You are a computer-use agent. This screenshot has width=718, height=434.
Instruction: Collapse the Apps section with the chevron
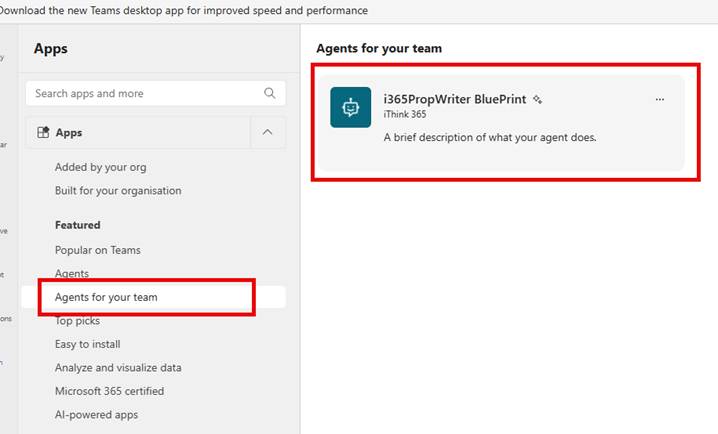[x=266, y=132]
